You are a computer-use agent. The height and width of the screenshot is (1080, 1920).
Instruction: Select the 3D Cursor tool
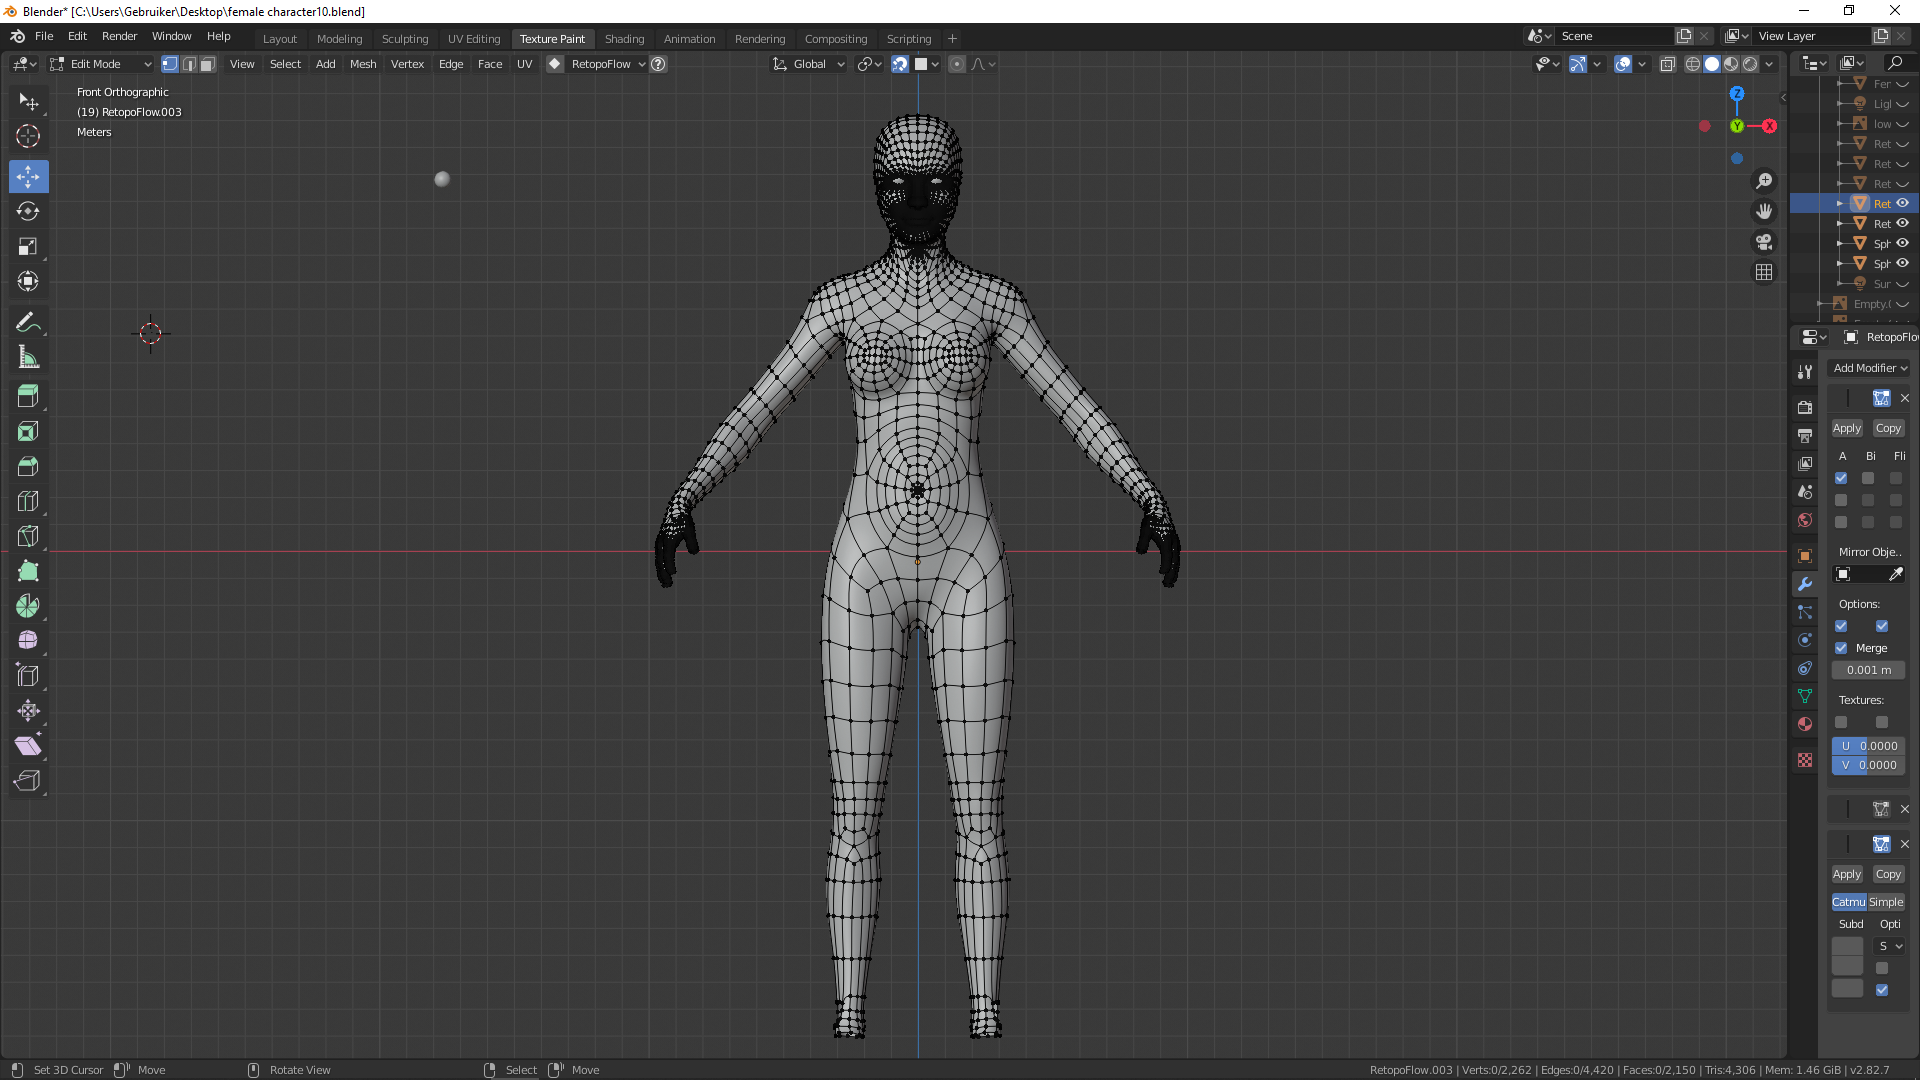[x=28, y=136]
